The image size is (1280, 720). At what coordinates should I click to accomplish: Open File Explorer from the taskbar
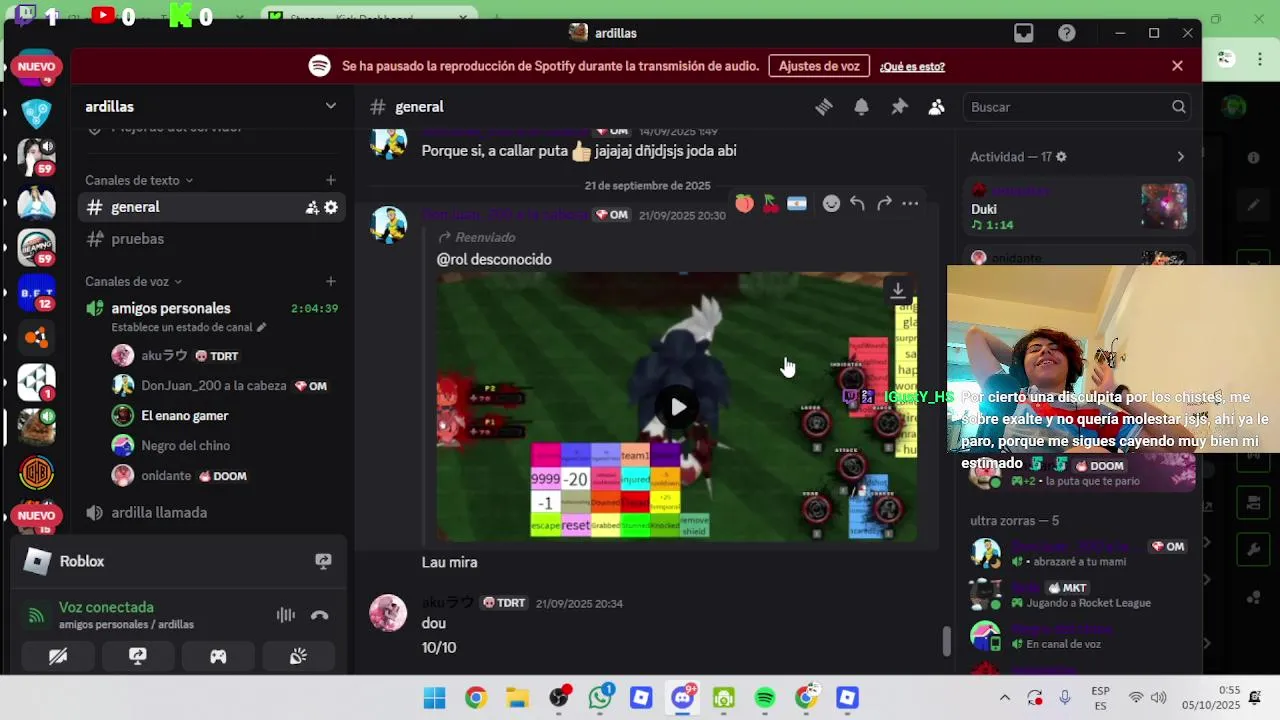coord(517,698)
